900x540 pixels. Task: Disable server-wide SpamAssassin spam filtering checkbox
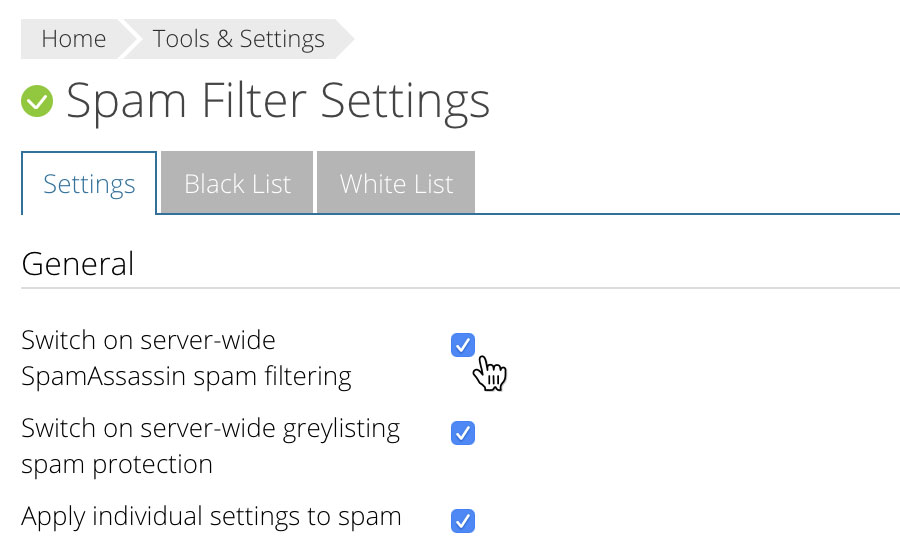463,345
